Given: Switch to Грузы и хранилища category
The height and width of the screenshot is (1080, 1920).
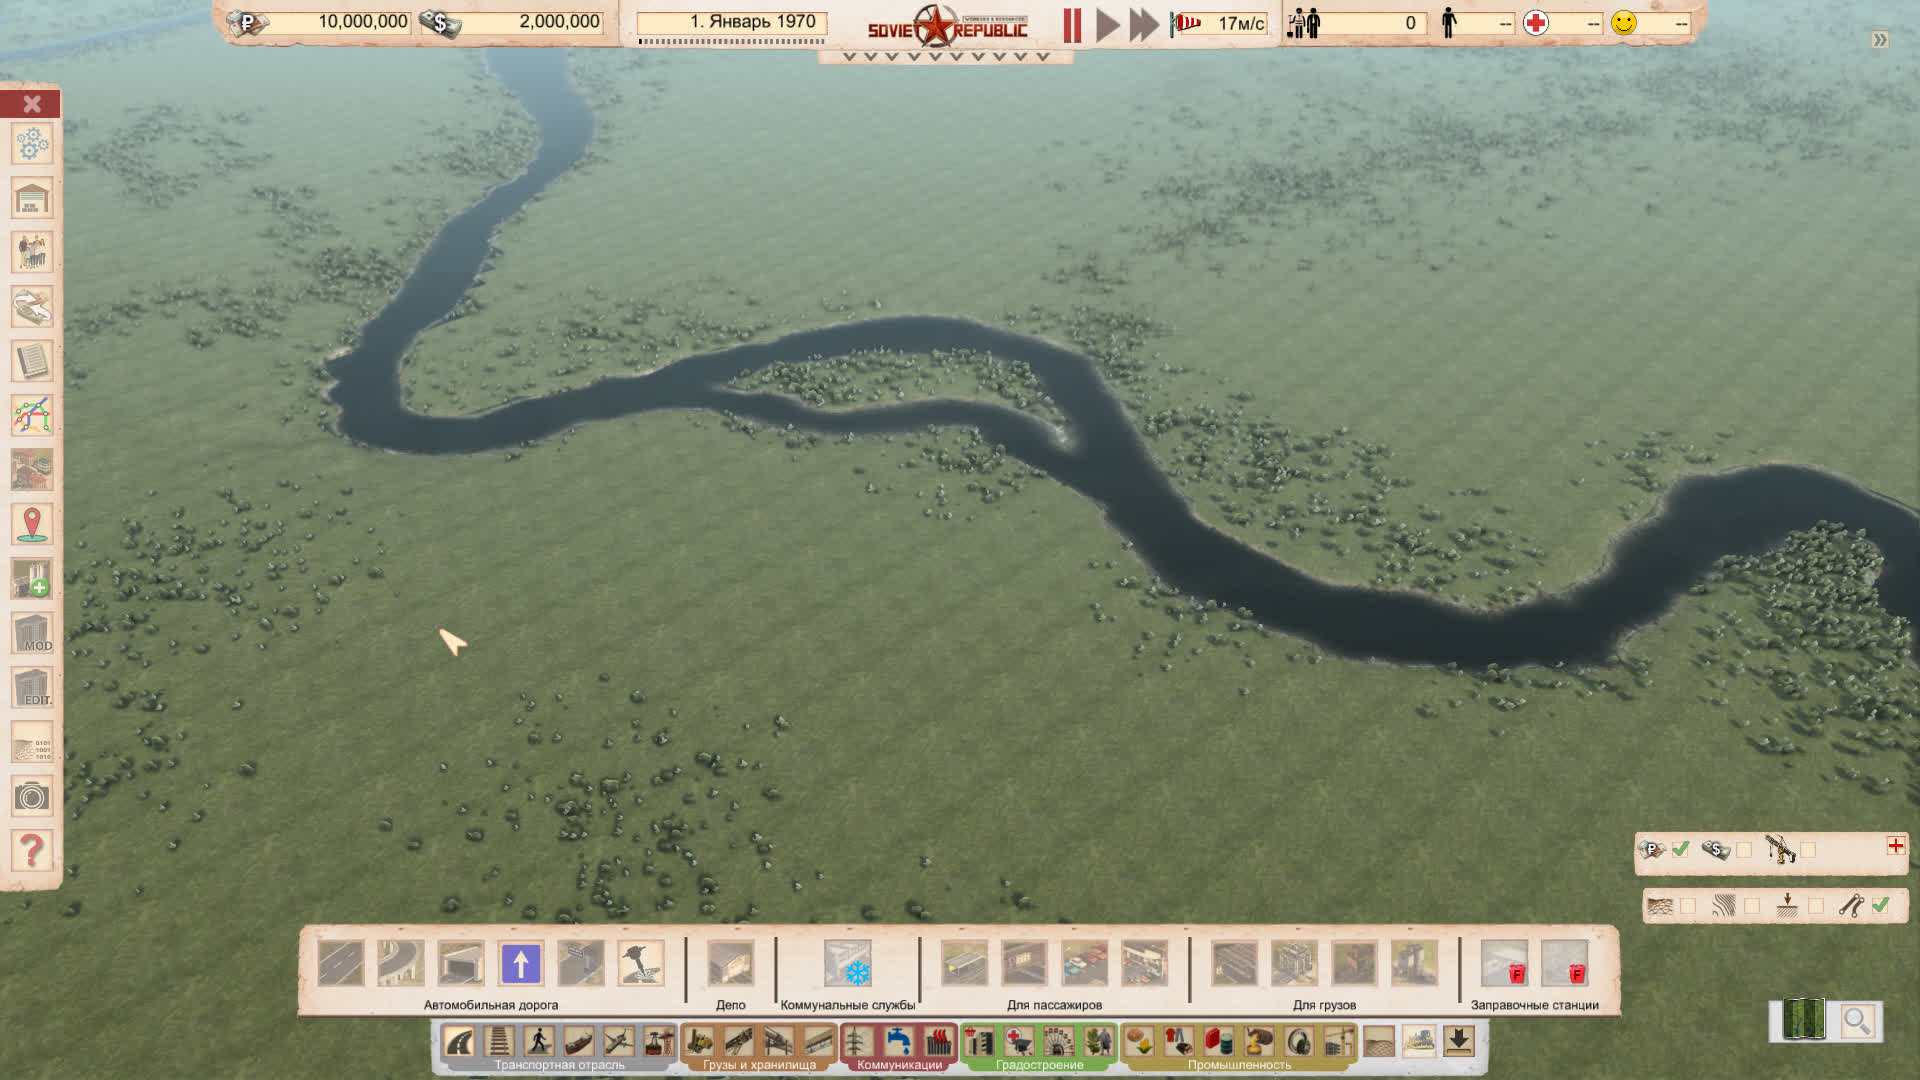Looking at the screenshot, I should point(759,1065).
